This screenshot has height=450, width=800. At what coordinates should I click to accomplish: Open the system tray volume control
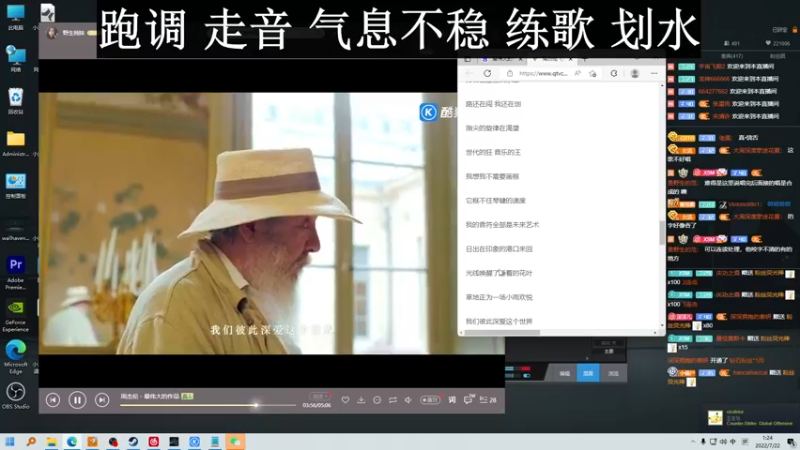(x=723, y=442)
